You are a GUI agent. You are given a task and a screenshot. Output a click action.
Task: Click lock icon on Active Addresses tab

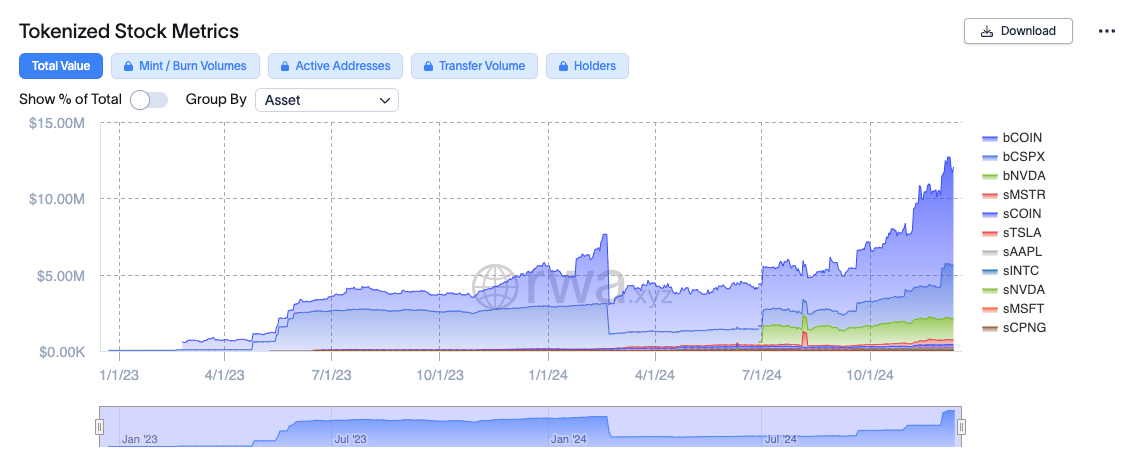284,66
